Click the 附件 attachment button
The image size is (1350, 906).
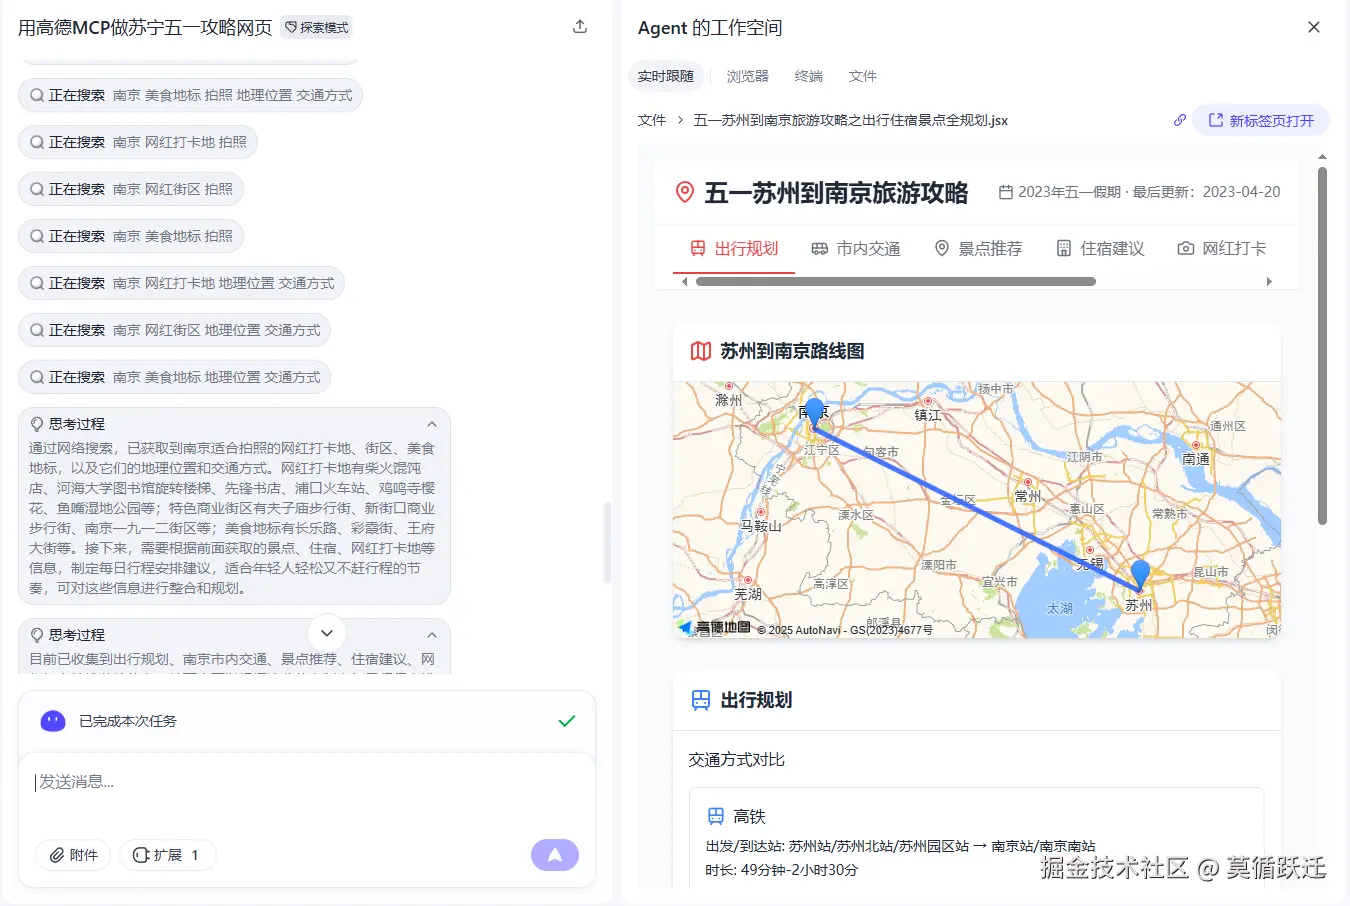pos(73,855)
